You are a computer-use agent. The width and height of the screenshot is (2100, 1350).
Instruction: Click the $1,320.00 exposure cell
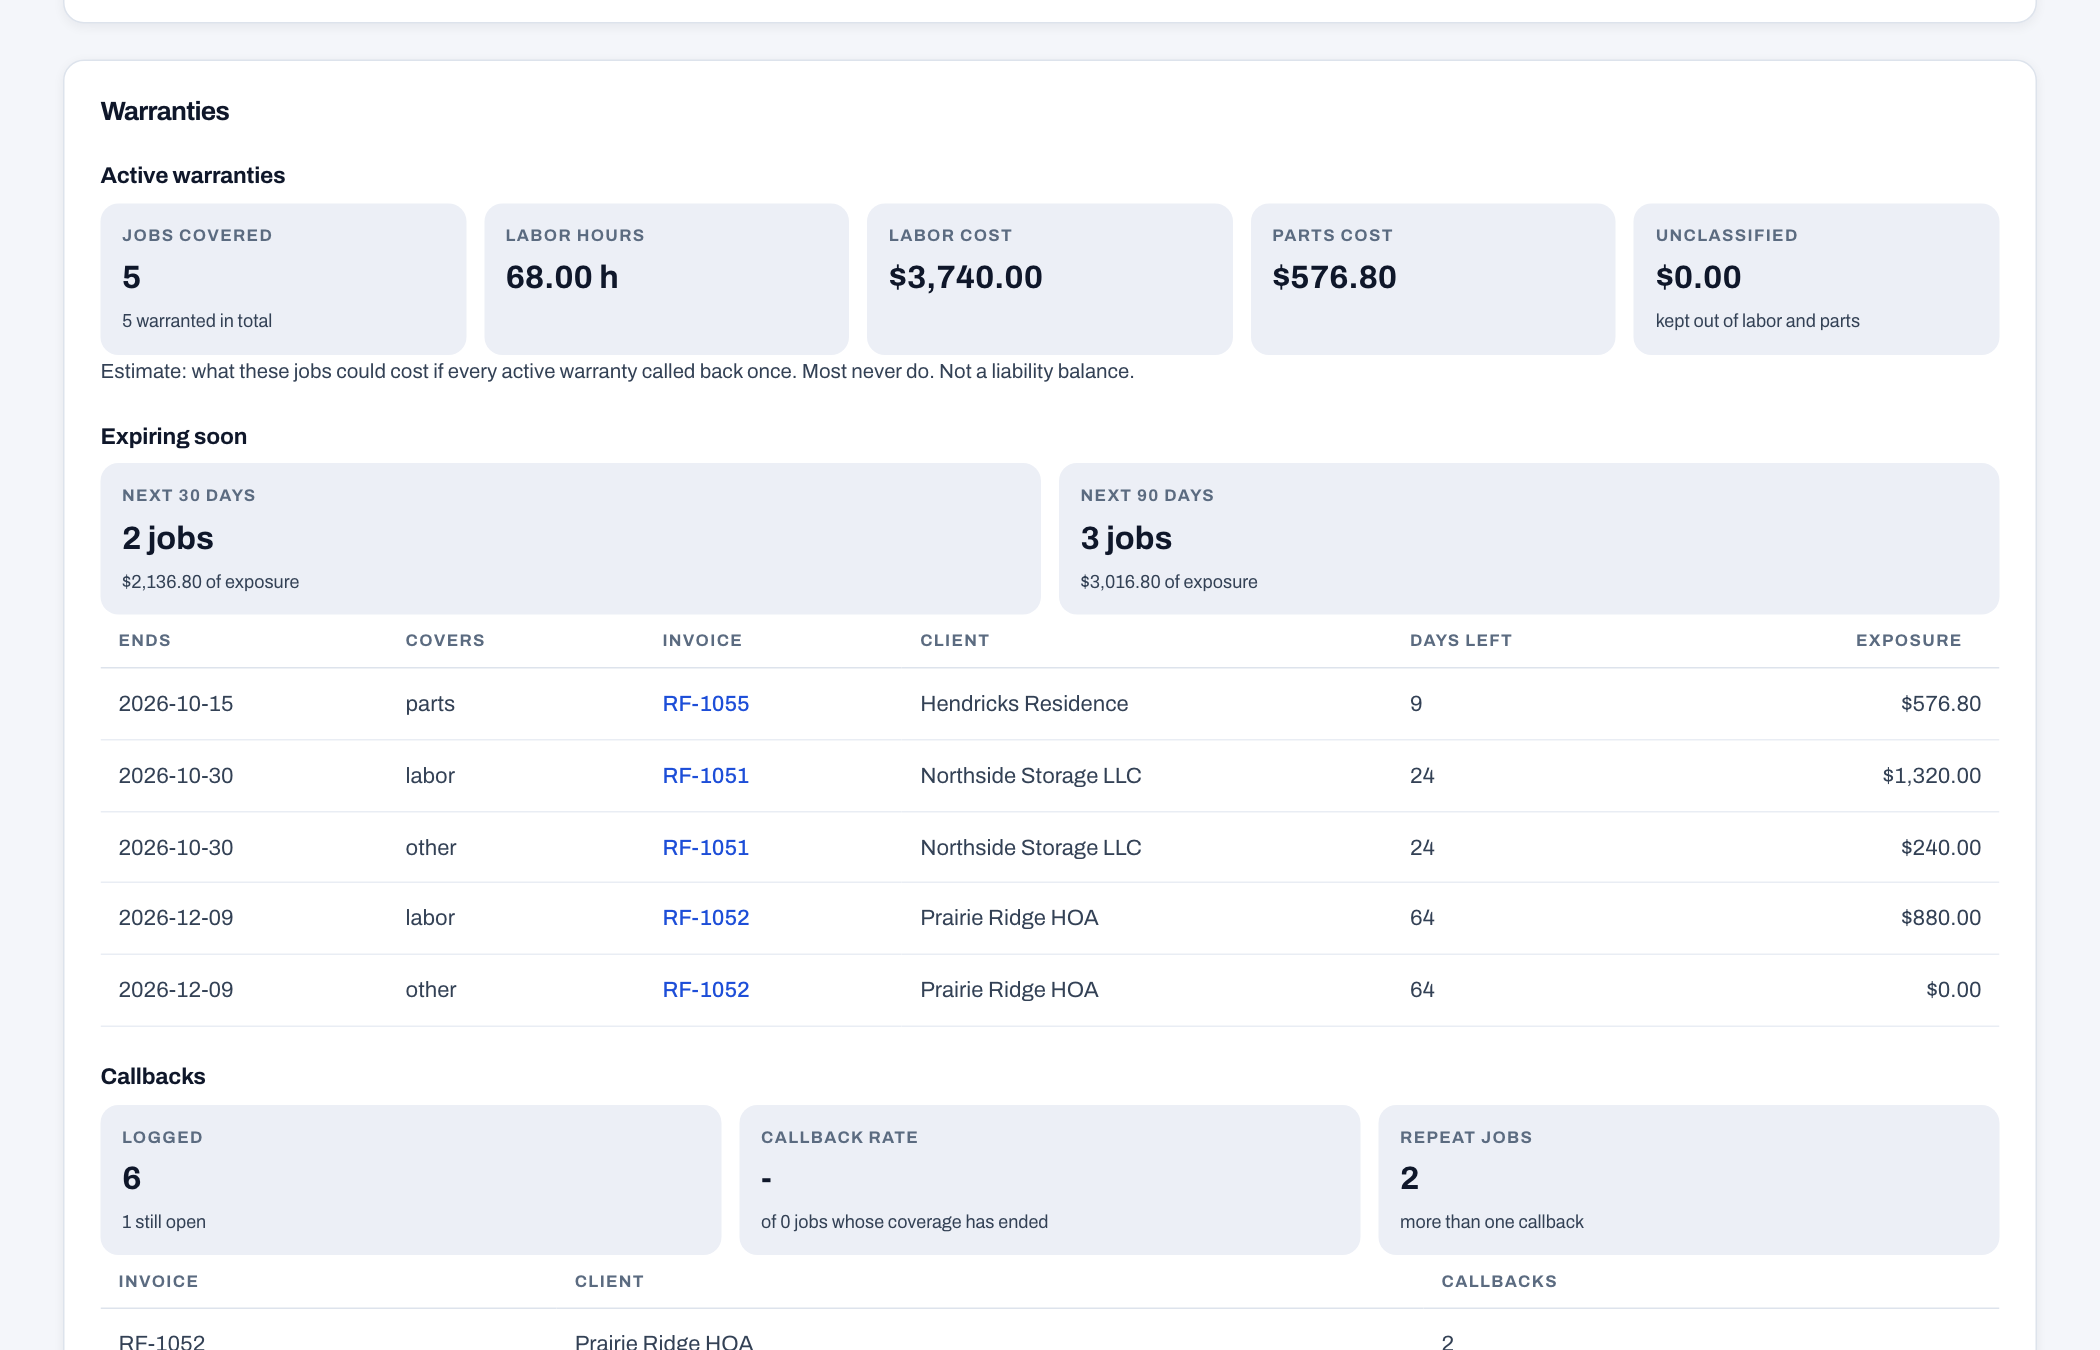(1931, 776)
